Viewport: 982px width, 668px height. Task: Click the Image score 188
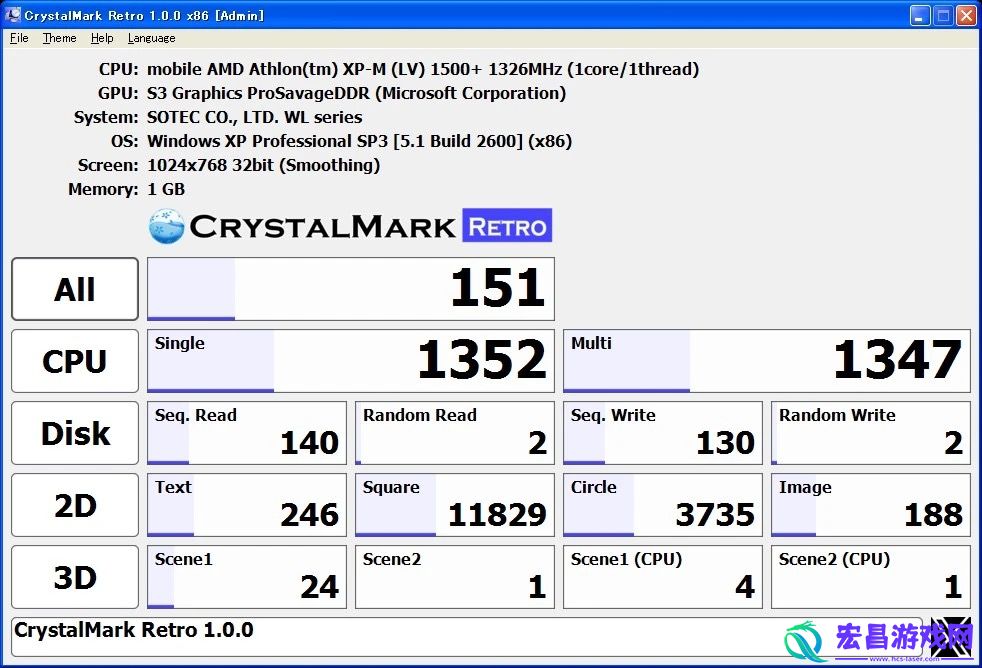click(x=871, y=505)
